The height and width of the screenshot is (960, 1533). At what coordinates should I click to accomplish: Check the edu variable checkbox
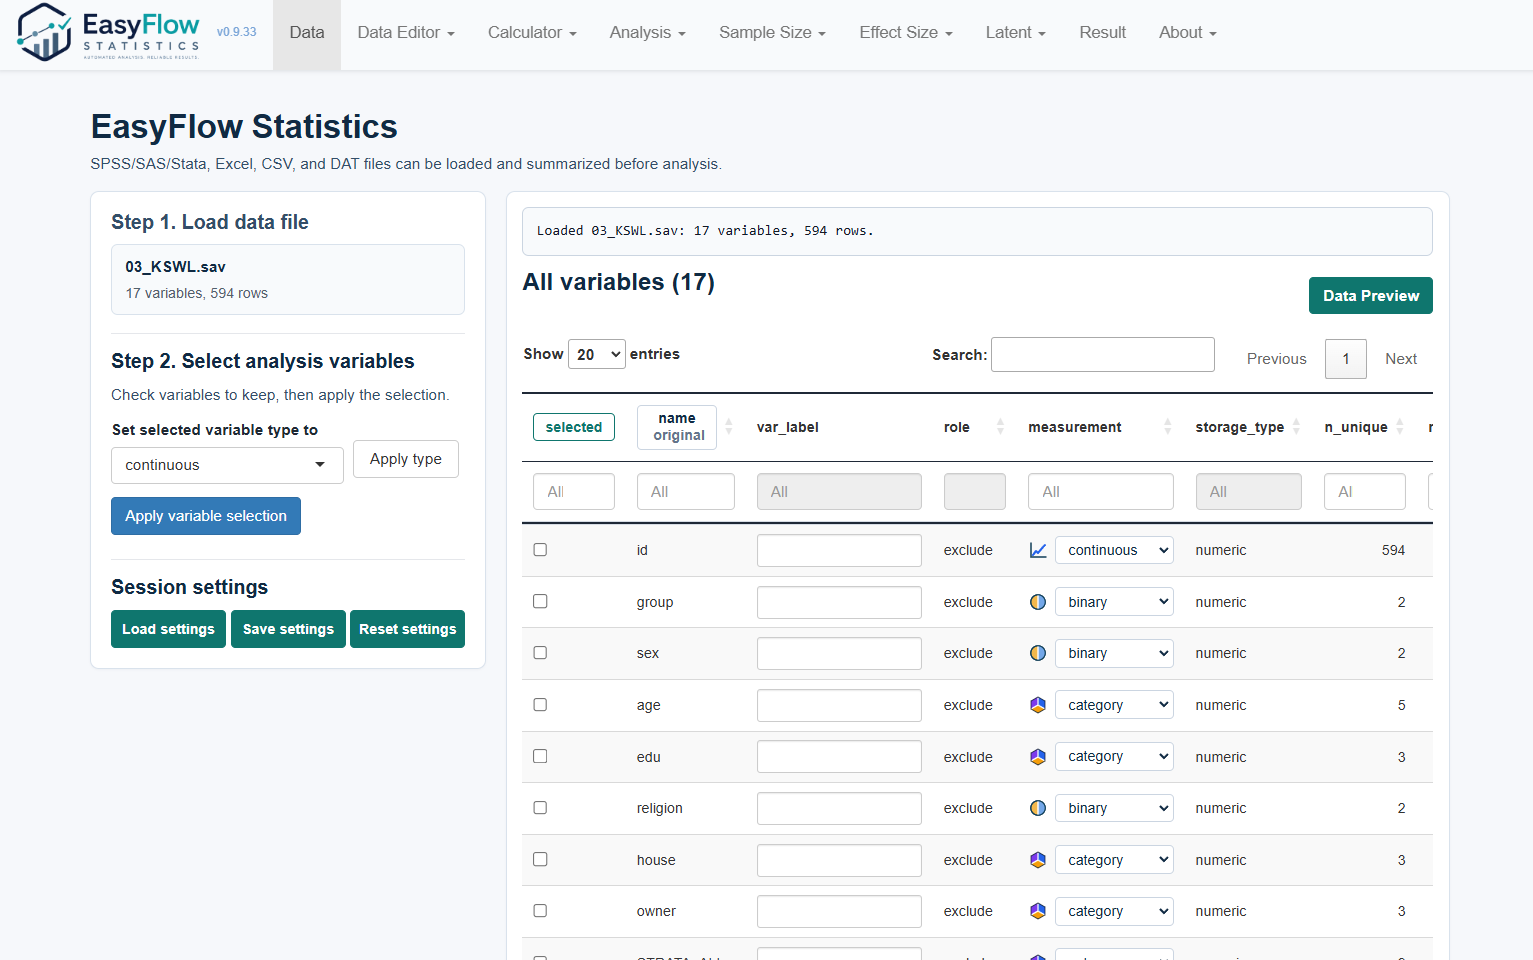[x=540, y=756]
